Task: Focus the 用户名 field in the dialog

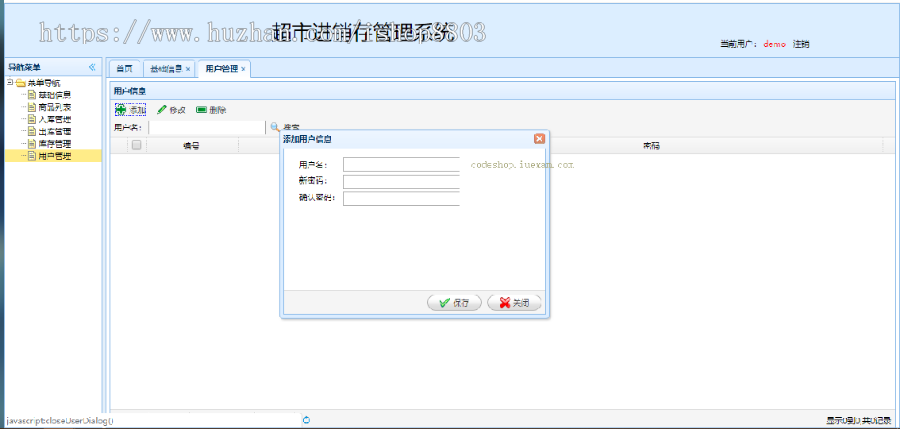Action: tap(402, 165)
